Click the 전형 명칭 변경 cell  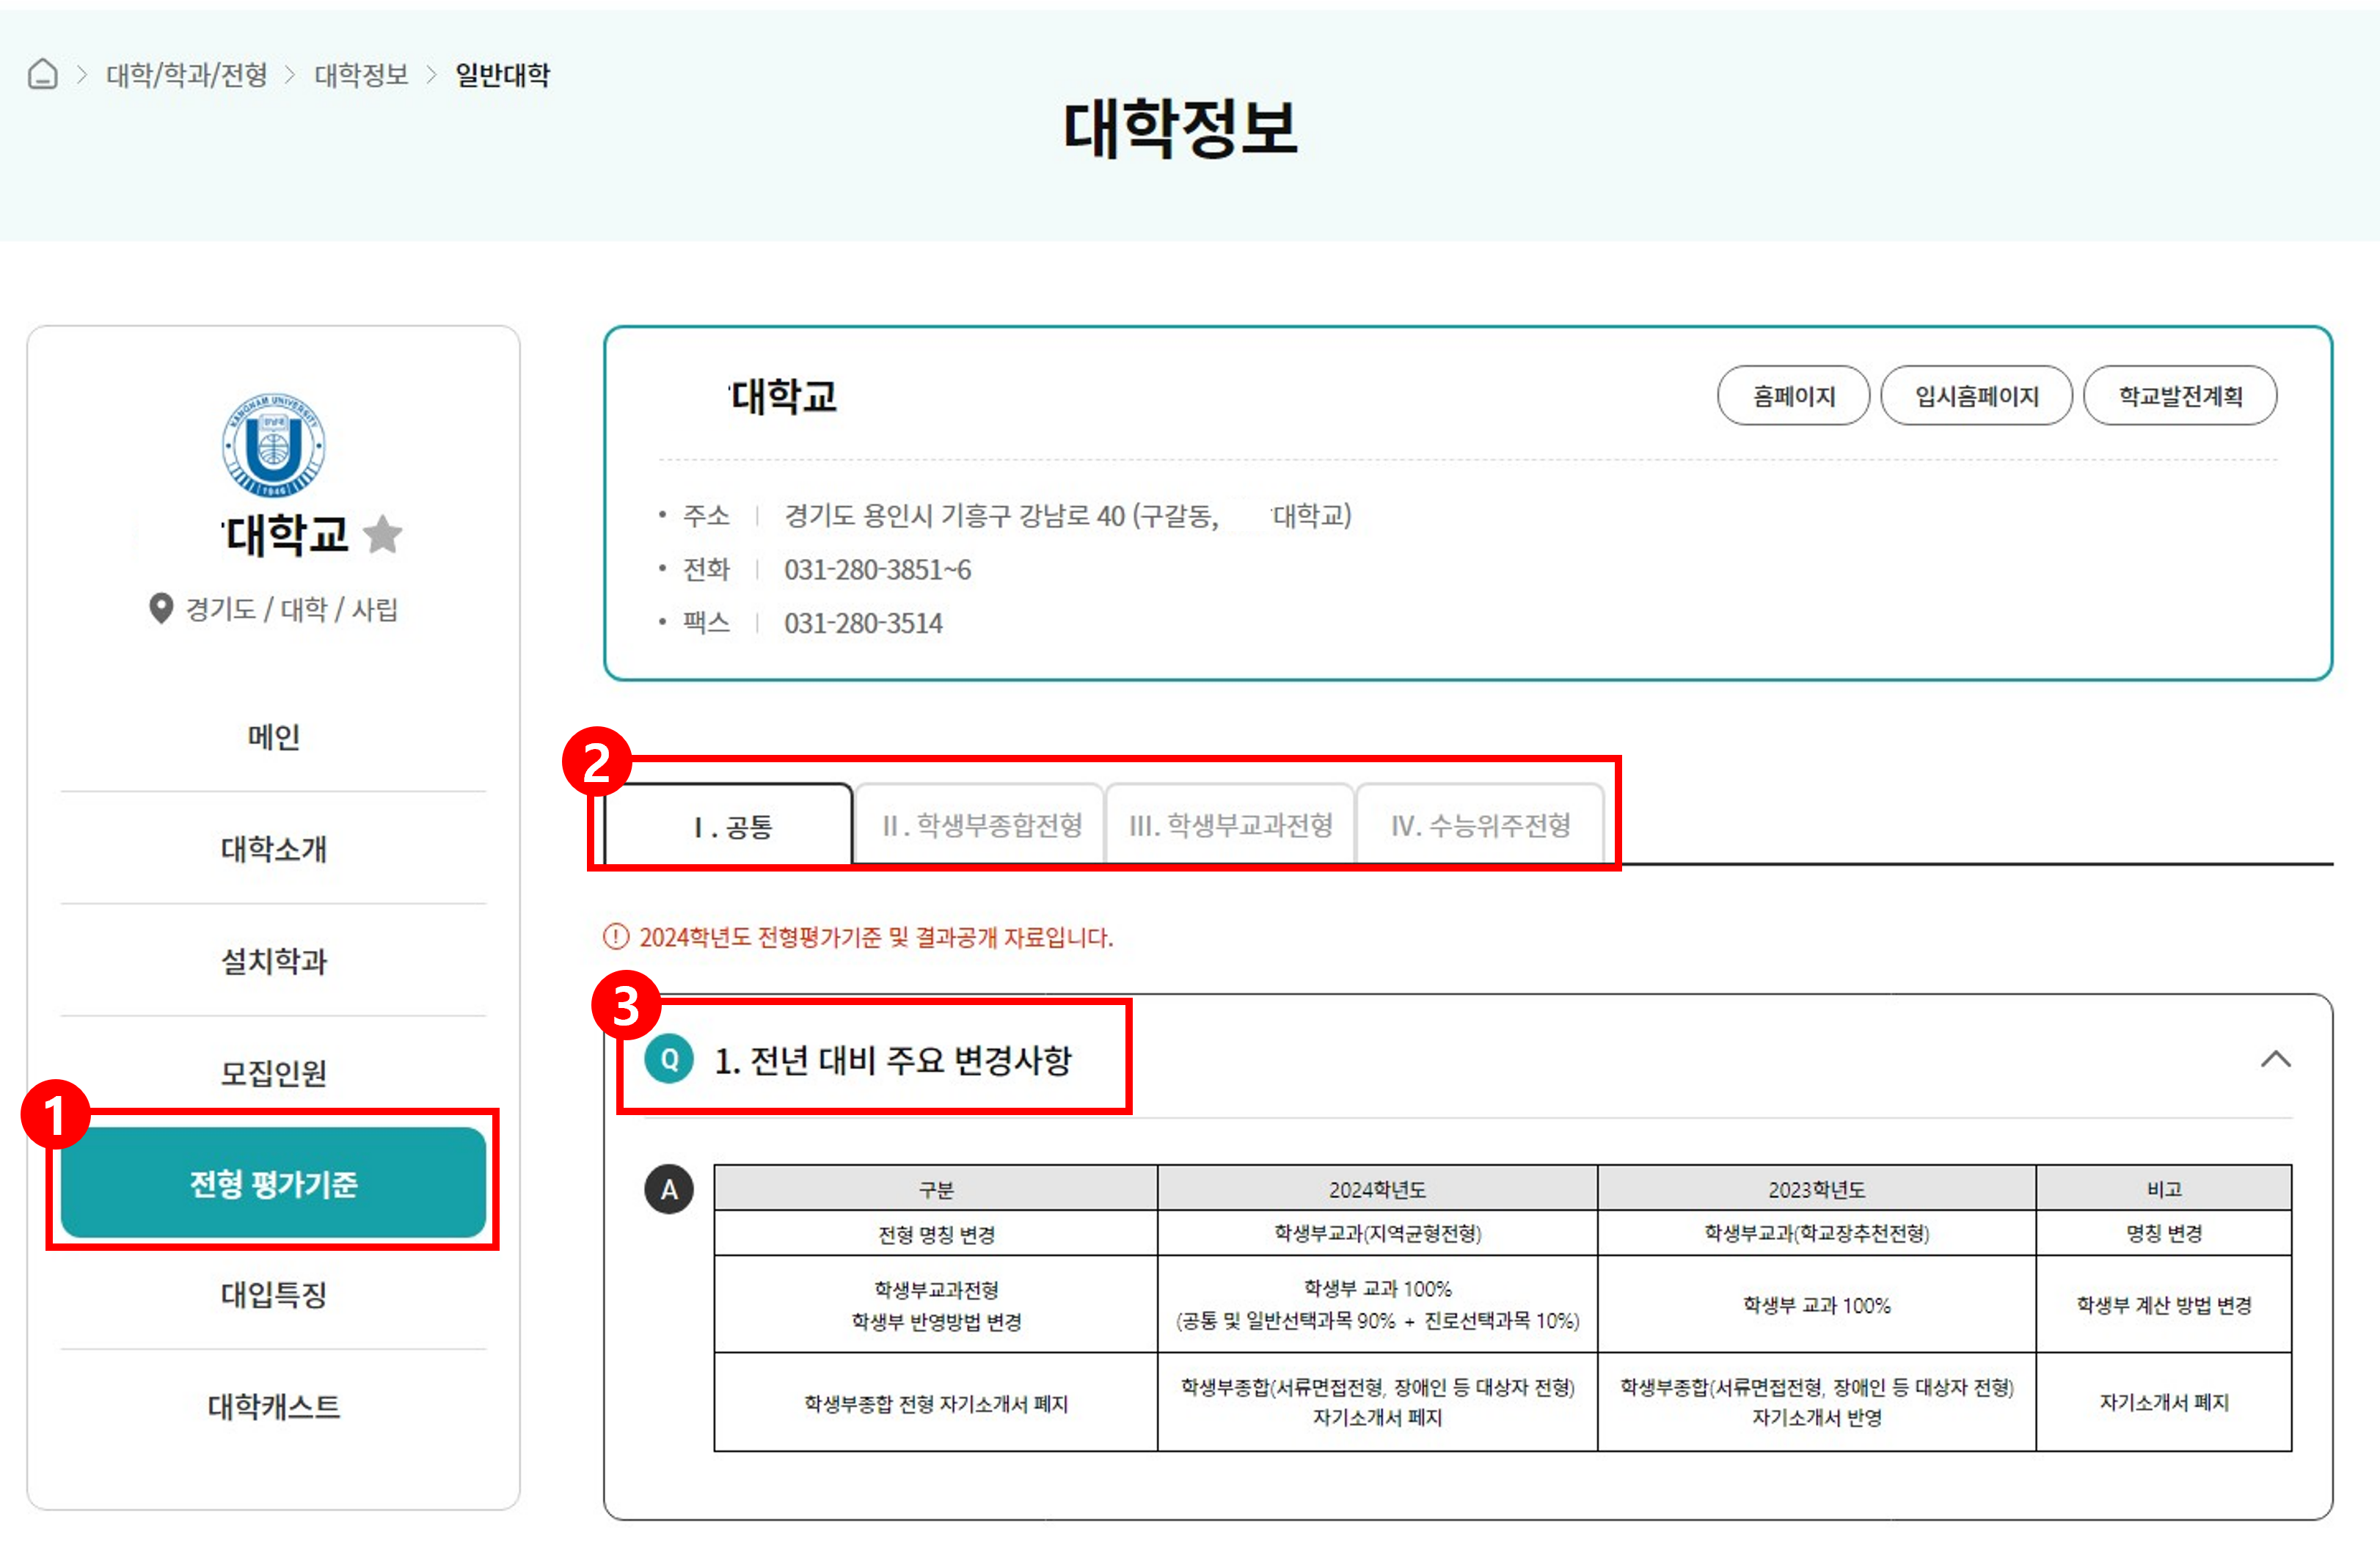coord(936,1234)
